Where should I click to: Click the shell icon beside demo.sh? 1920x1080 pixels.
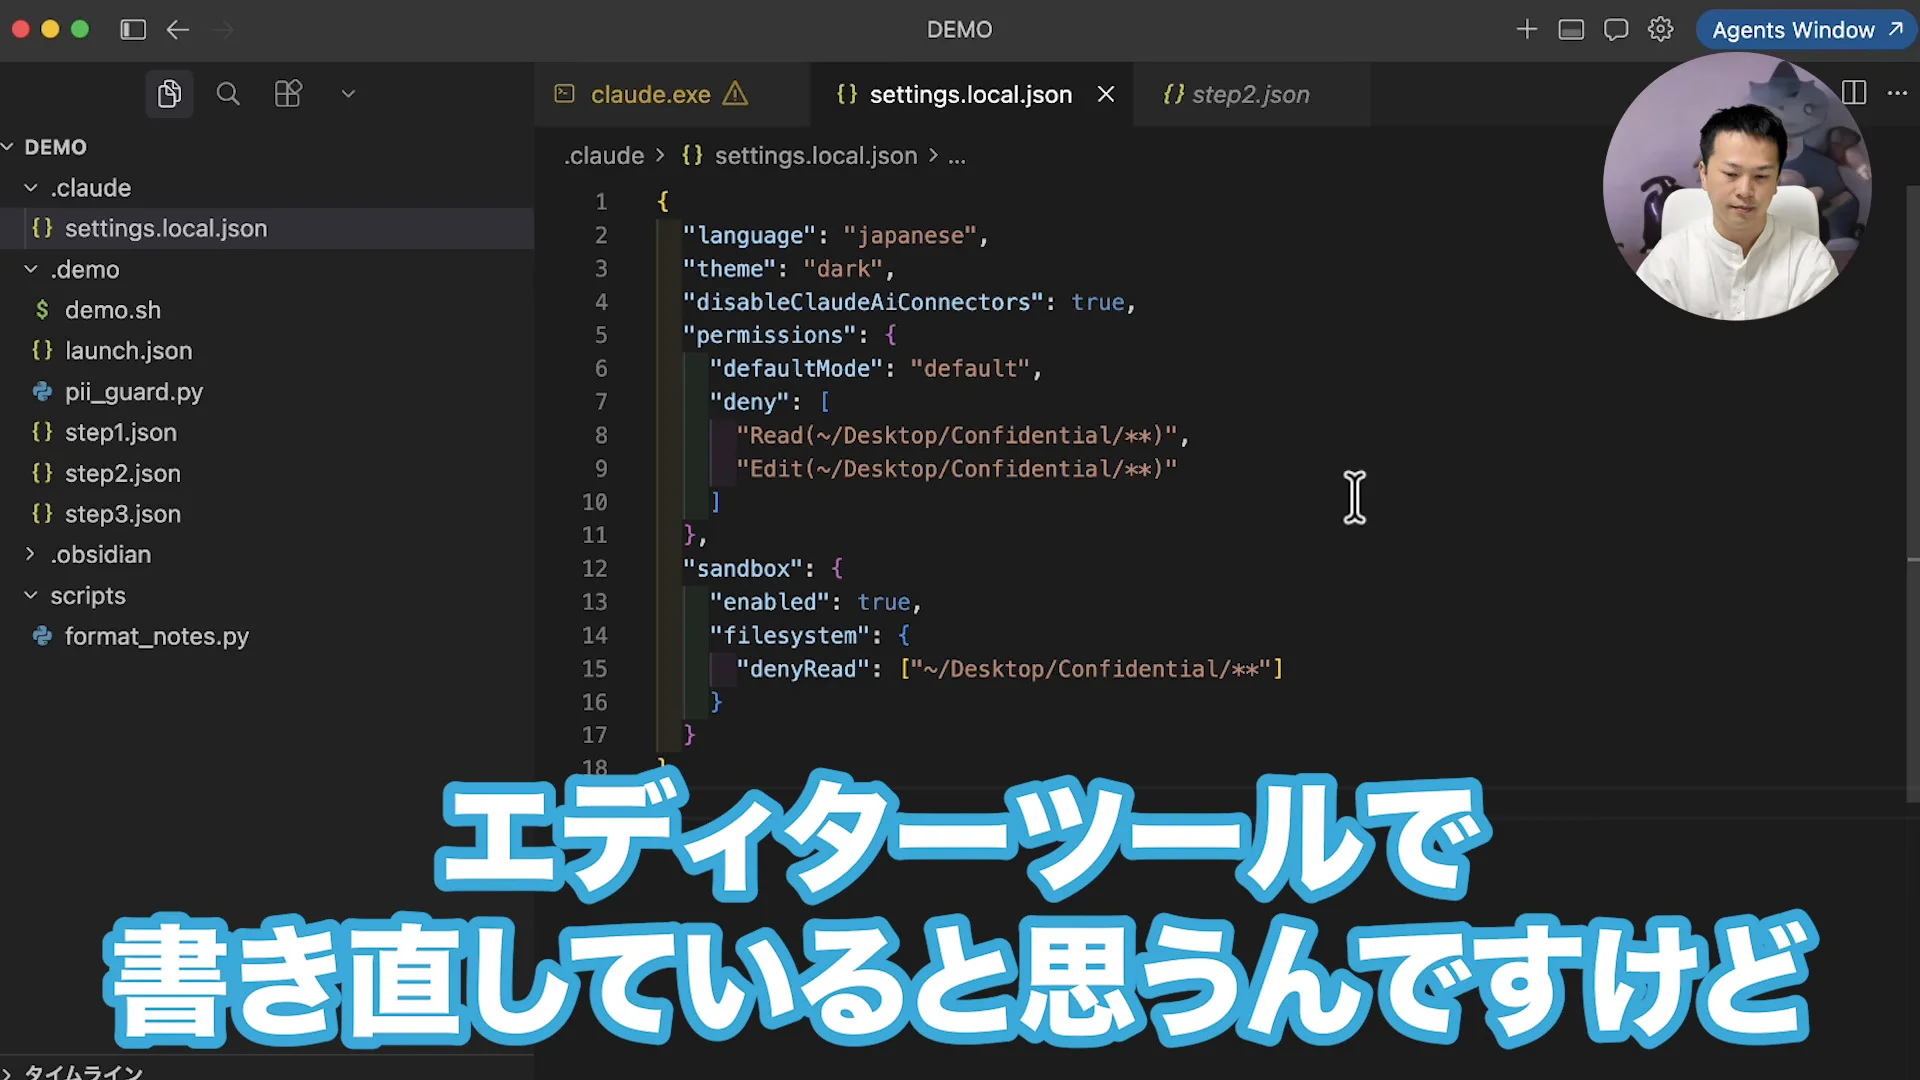(42, 310)
